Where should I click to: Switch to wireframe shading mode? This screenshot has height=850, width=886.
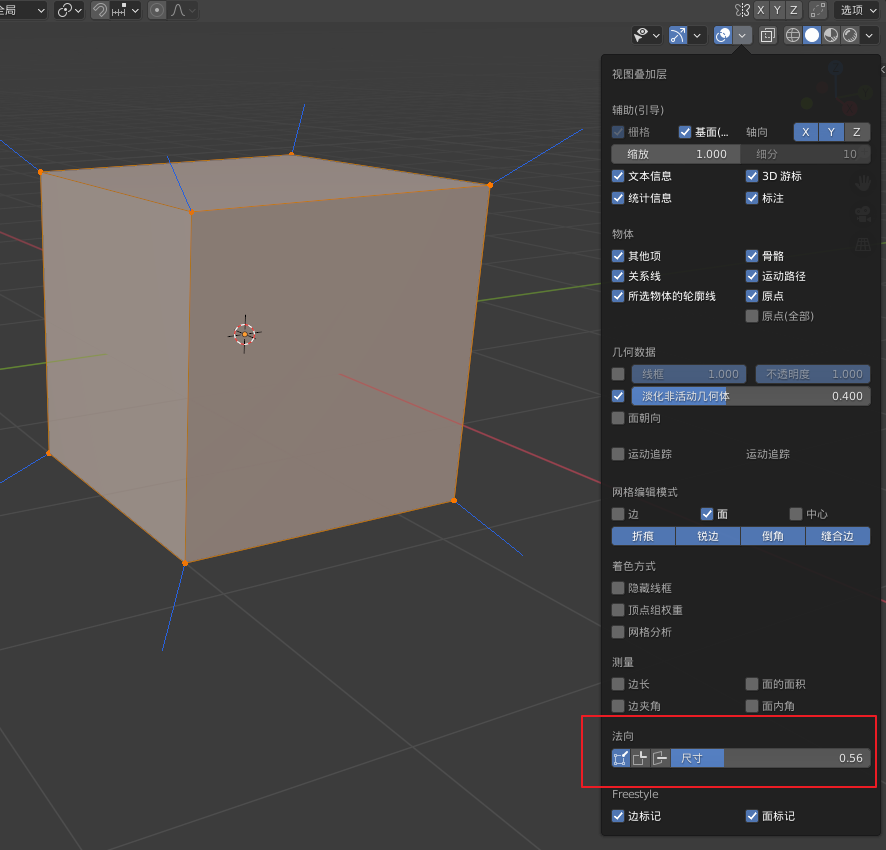(793, 35)
